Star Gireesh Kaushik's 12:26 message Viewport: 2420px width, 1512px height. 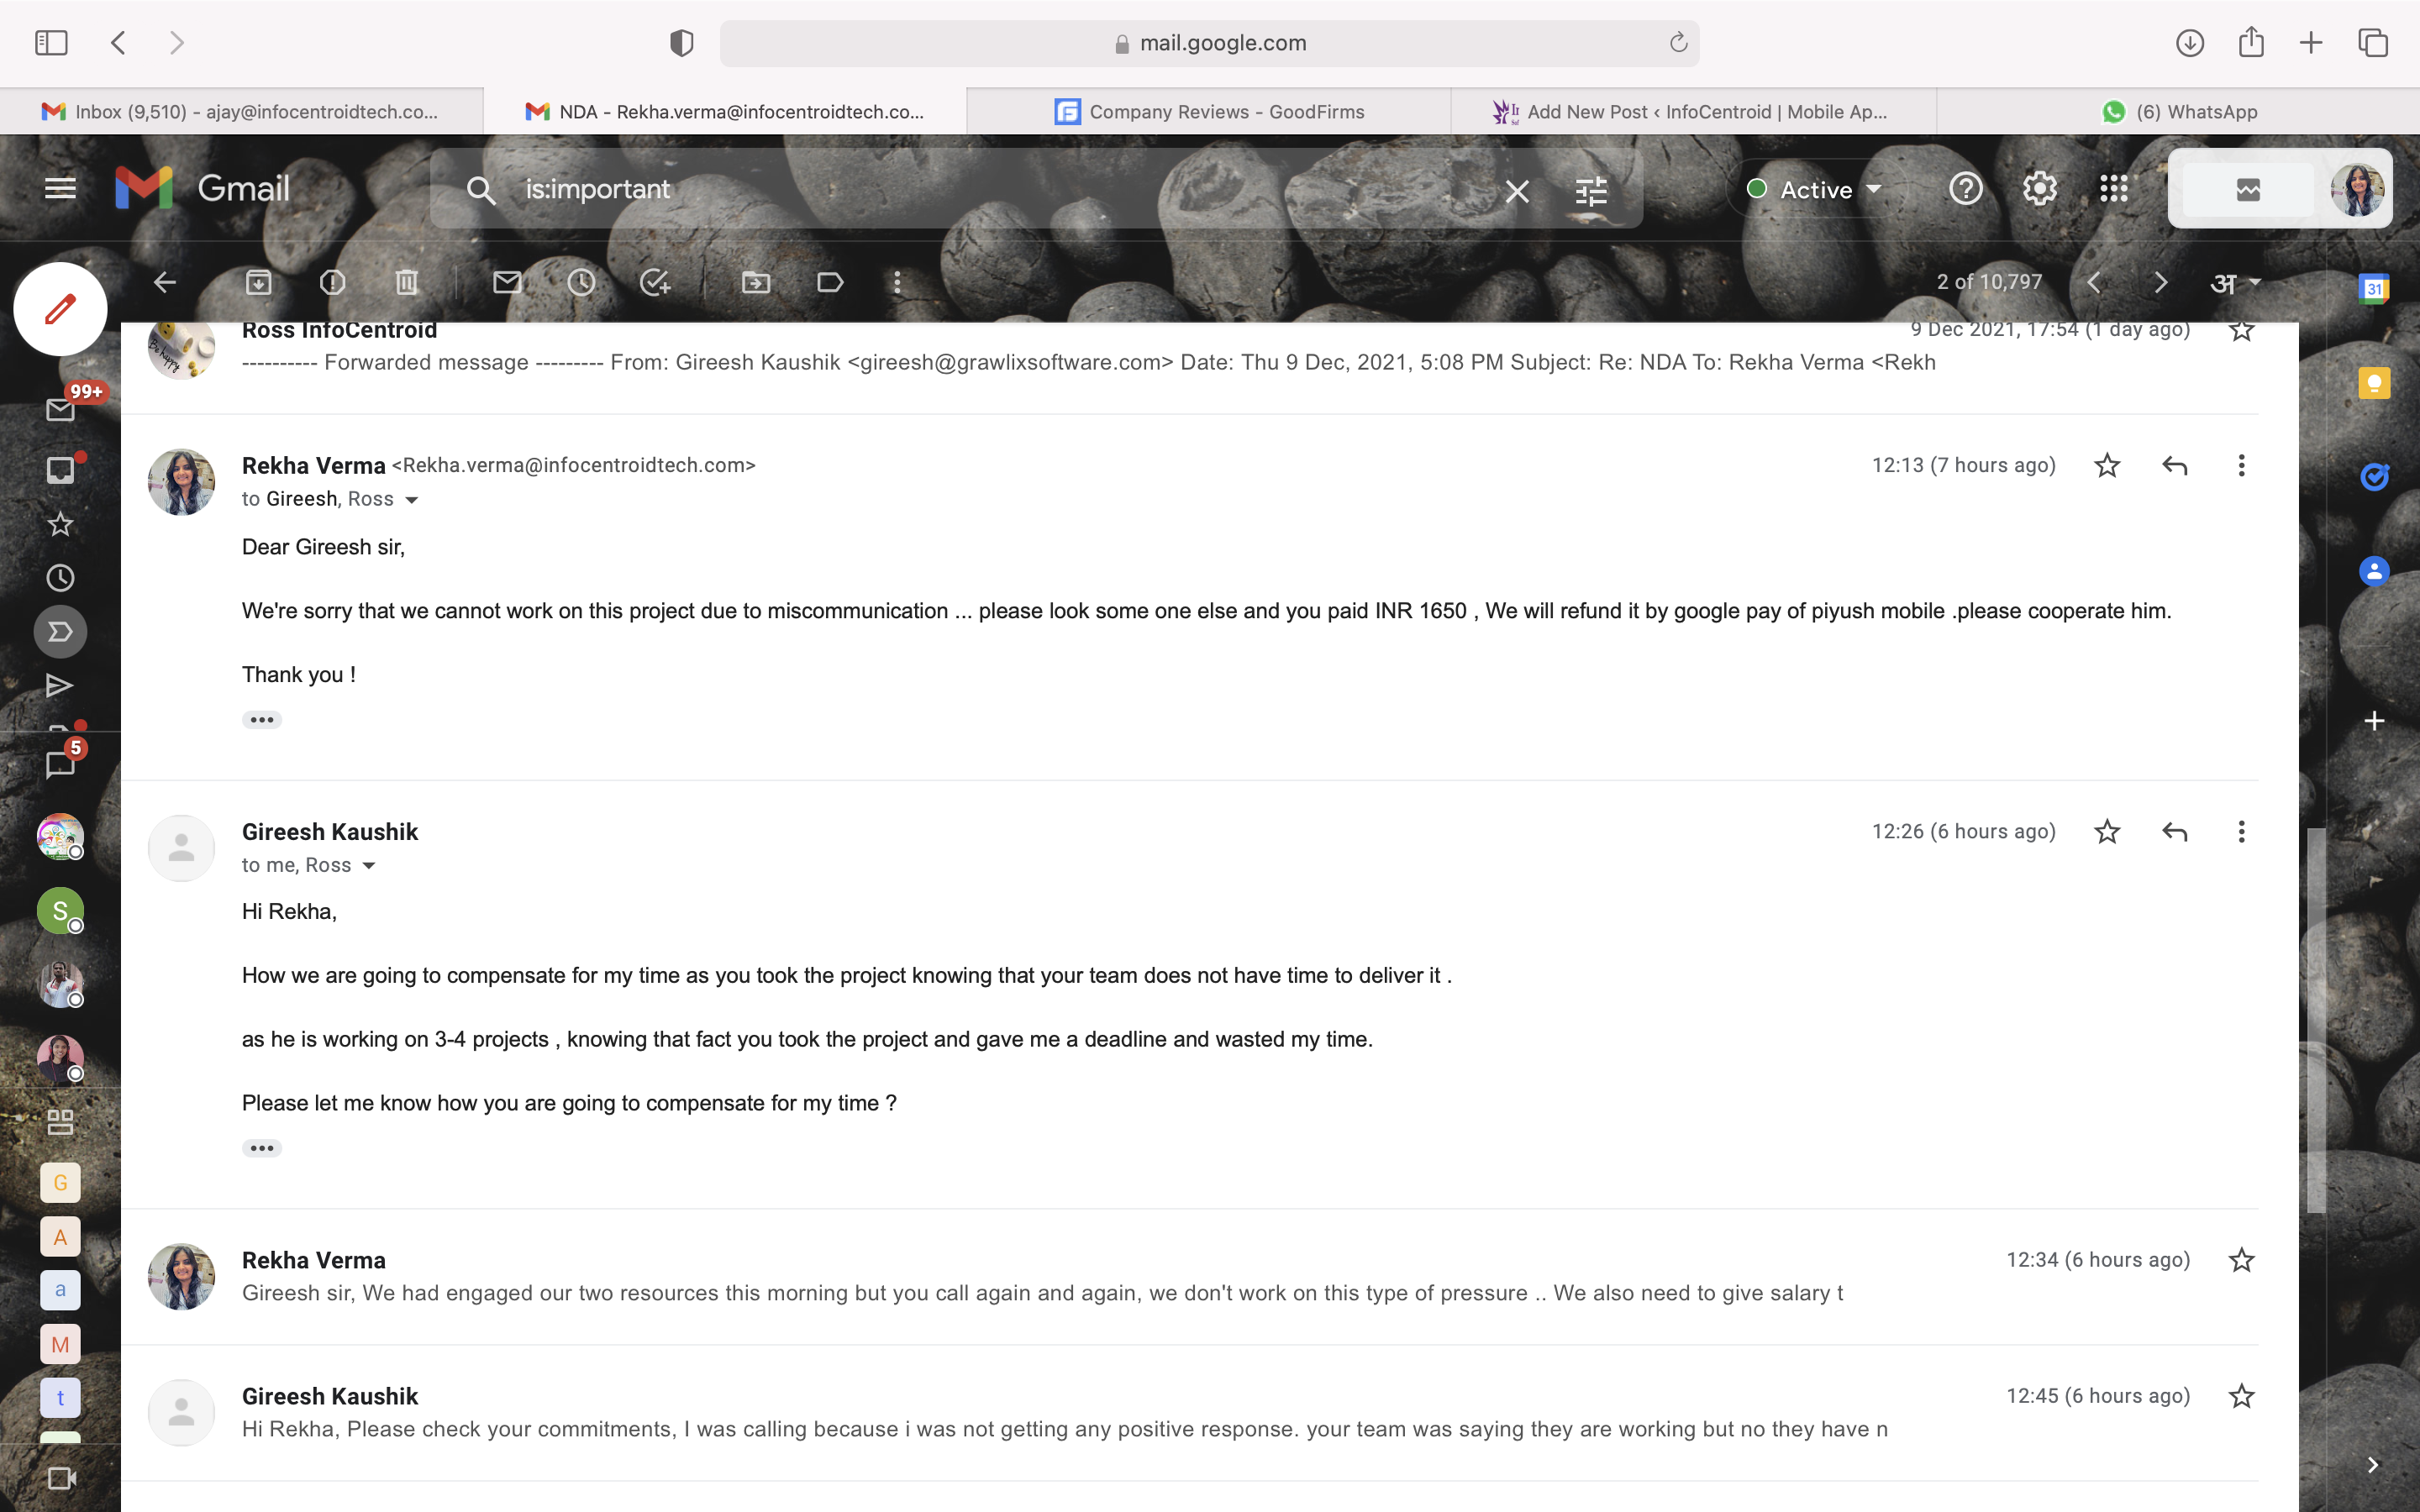pos(2107,831)
